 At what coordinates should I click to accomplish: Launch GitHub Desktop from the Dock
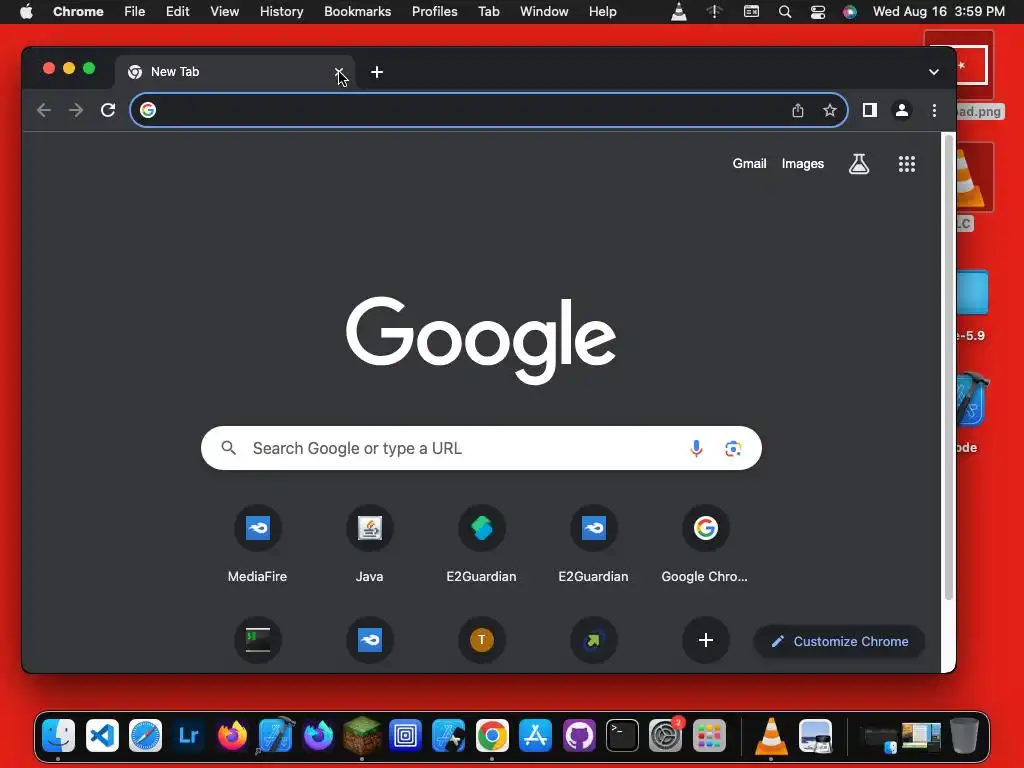point(579,736)
